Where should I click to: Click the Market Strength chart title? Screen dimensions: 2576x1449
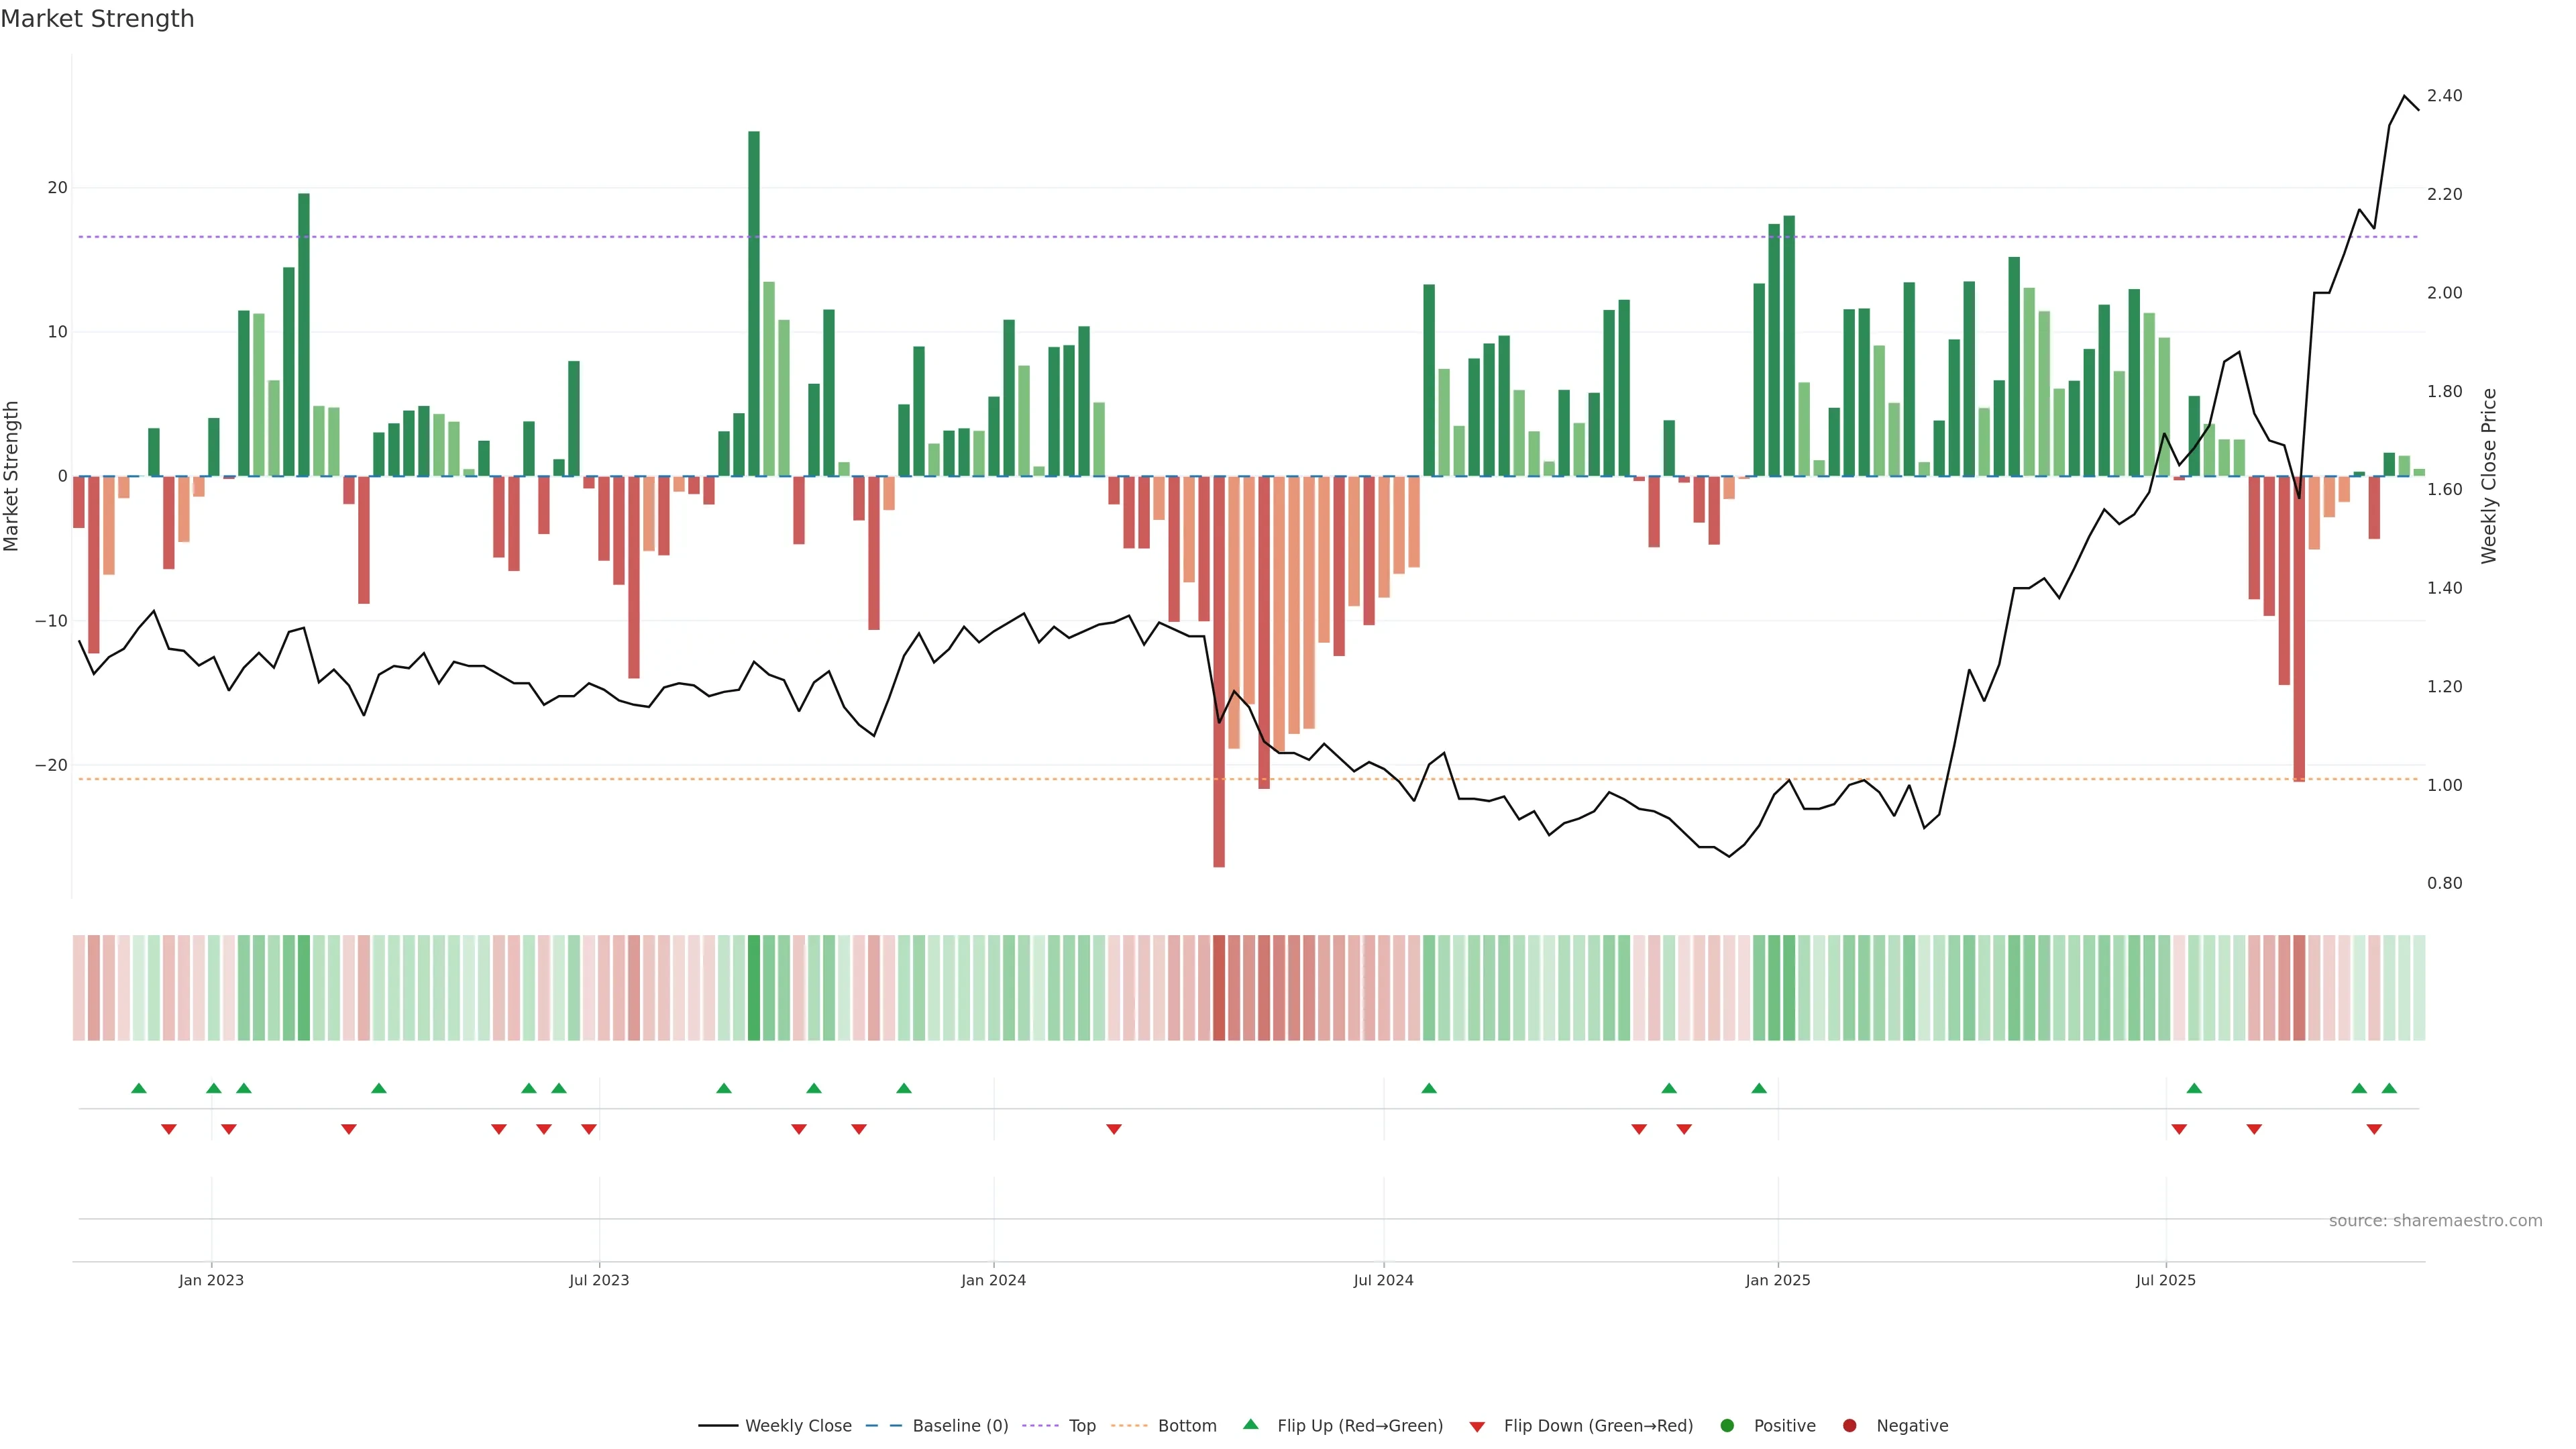(97, 19)
